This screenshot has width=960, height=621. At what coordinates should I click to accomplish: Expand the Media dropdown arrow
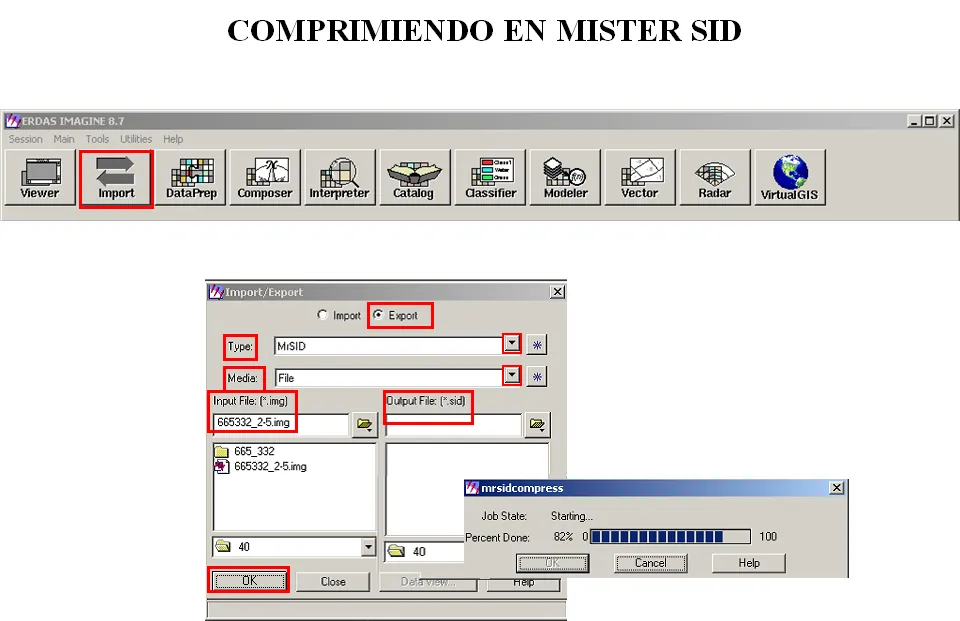click(512, 375)
